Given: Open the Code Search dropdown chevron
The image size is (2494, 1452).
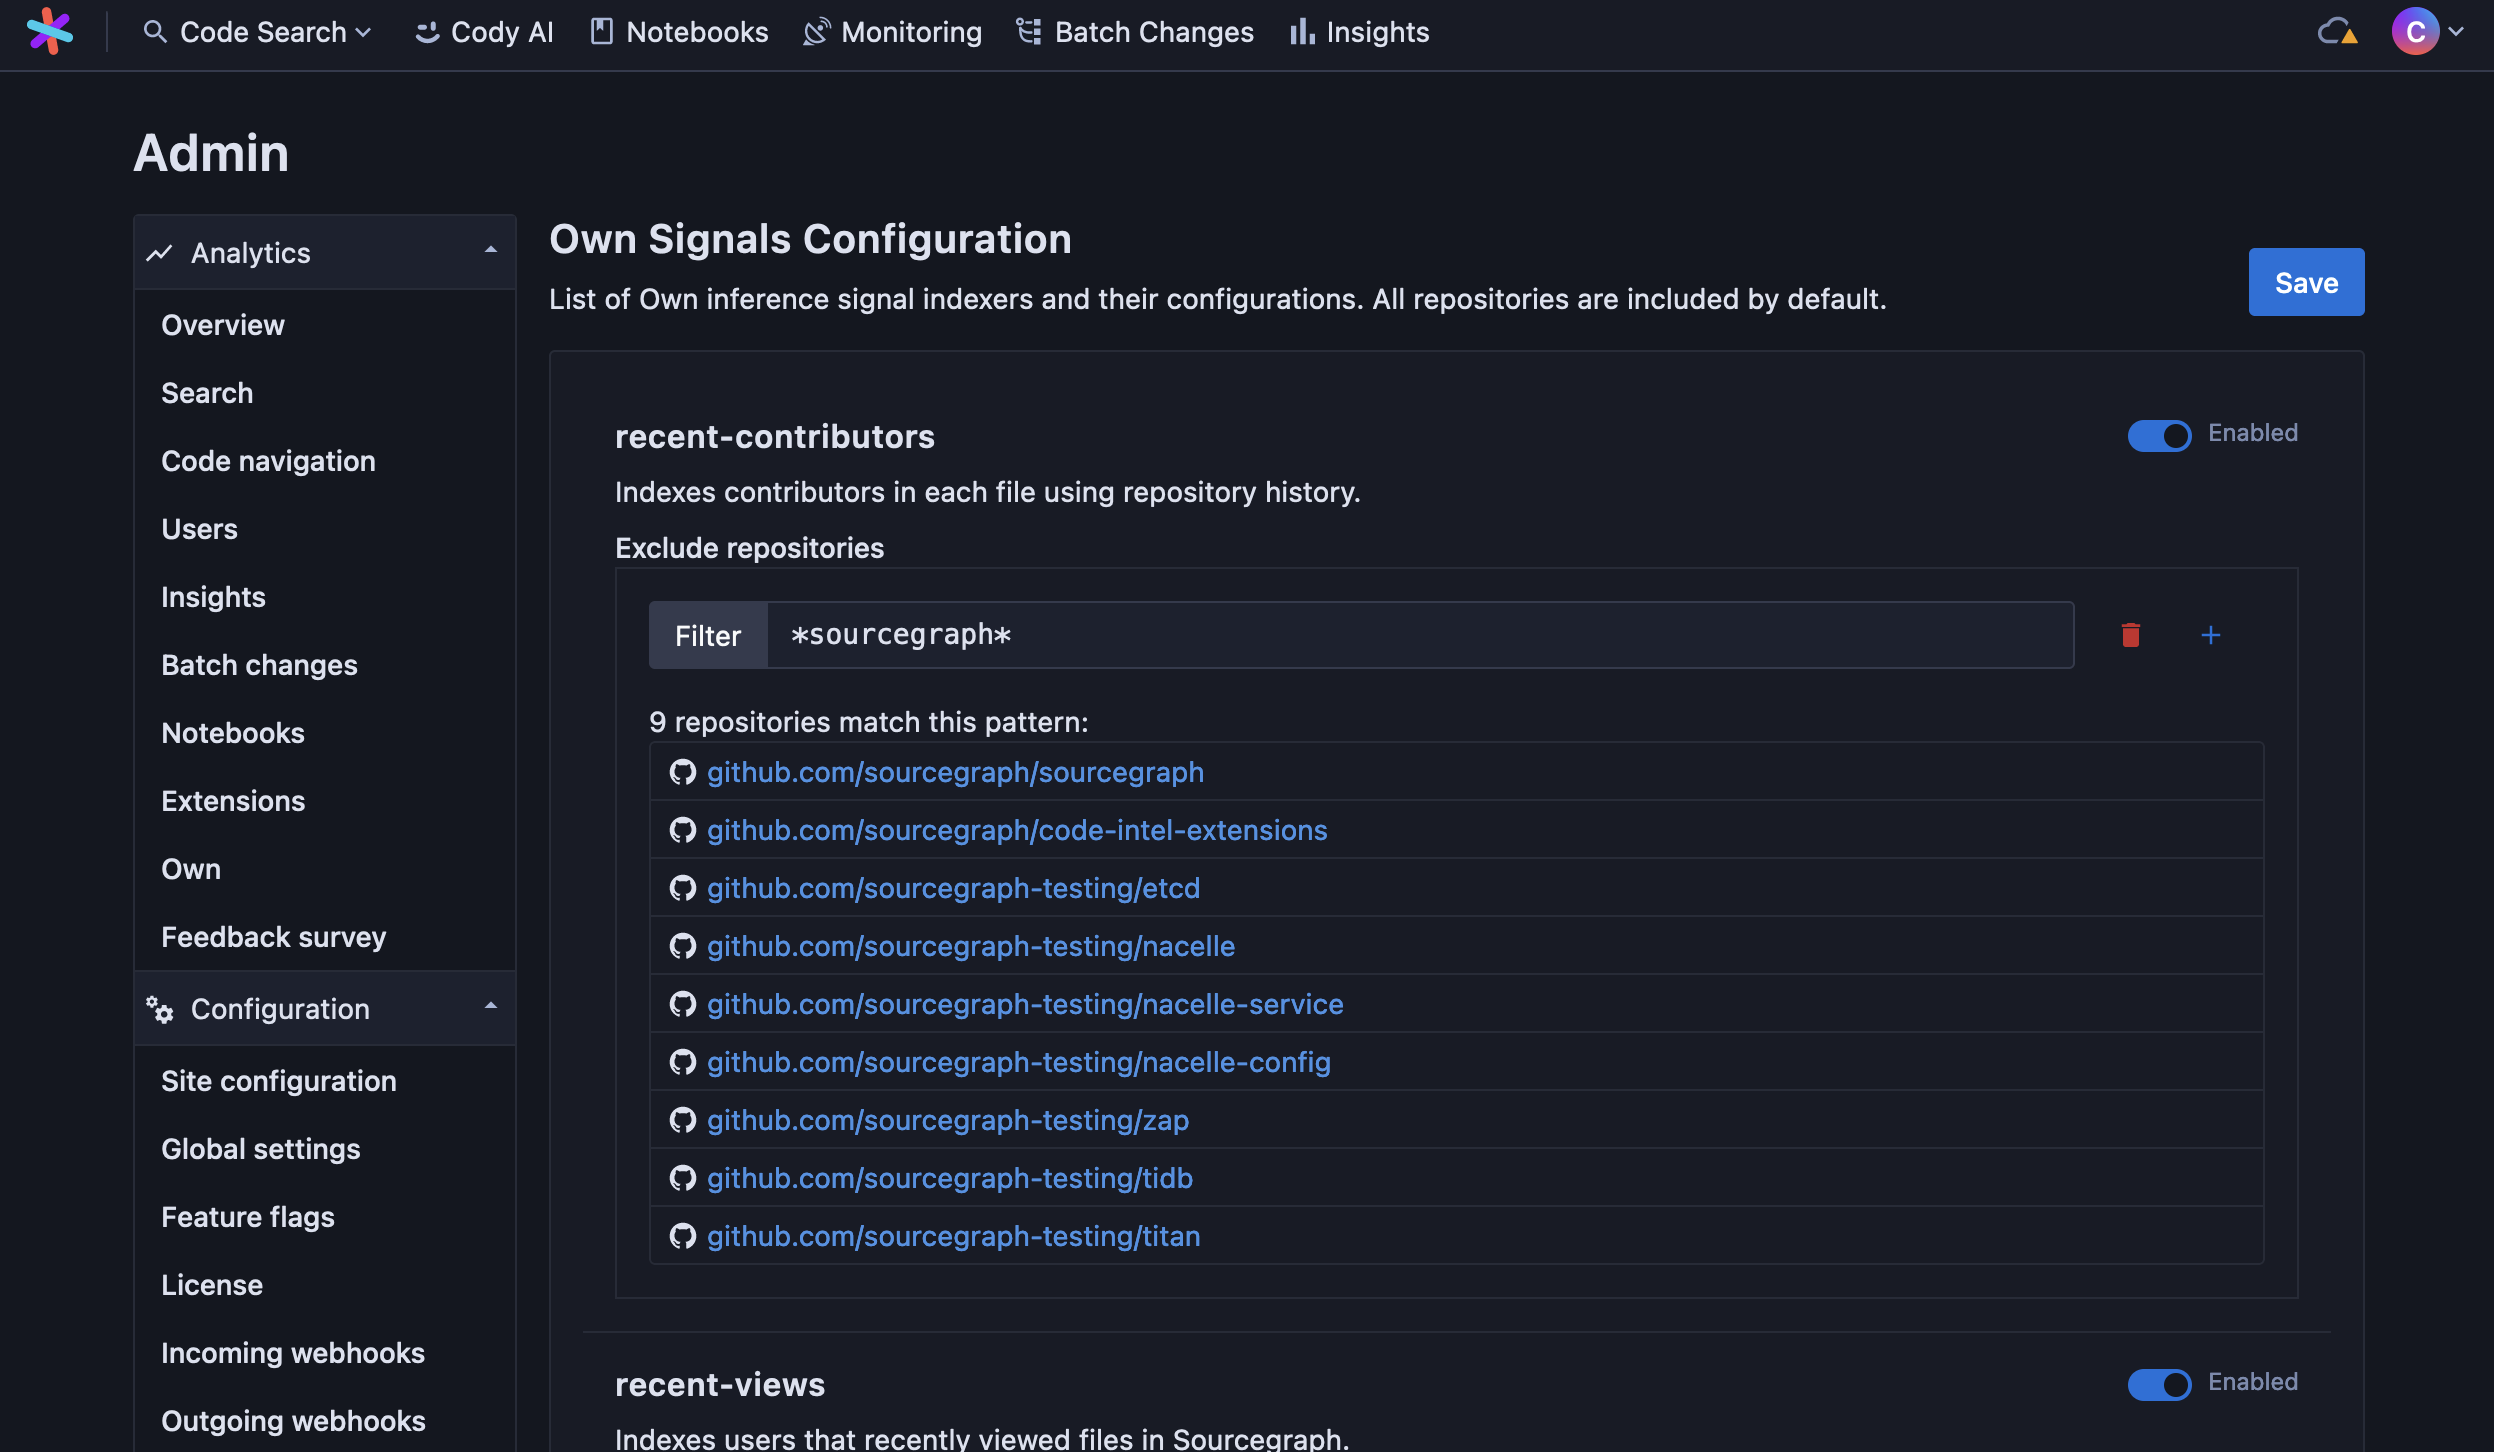Looking at the screenshot, I should 364,33.
